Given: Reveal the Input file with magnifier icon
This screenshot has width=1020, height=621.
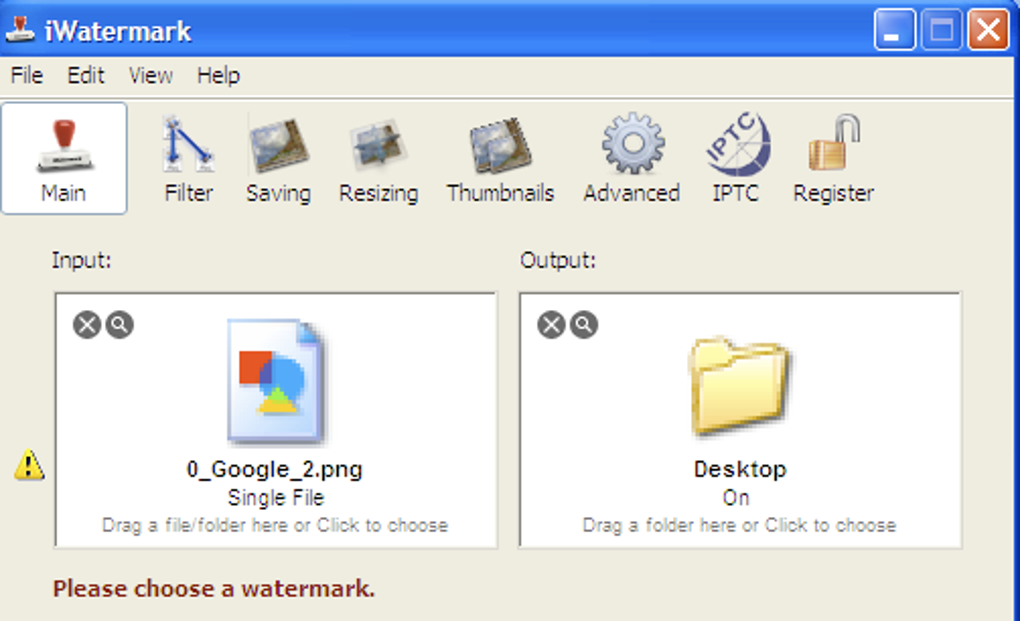Looking at the screenshot, I should tap(120, 324).
